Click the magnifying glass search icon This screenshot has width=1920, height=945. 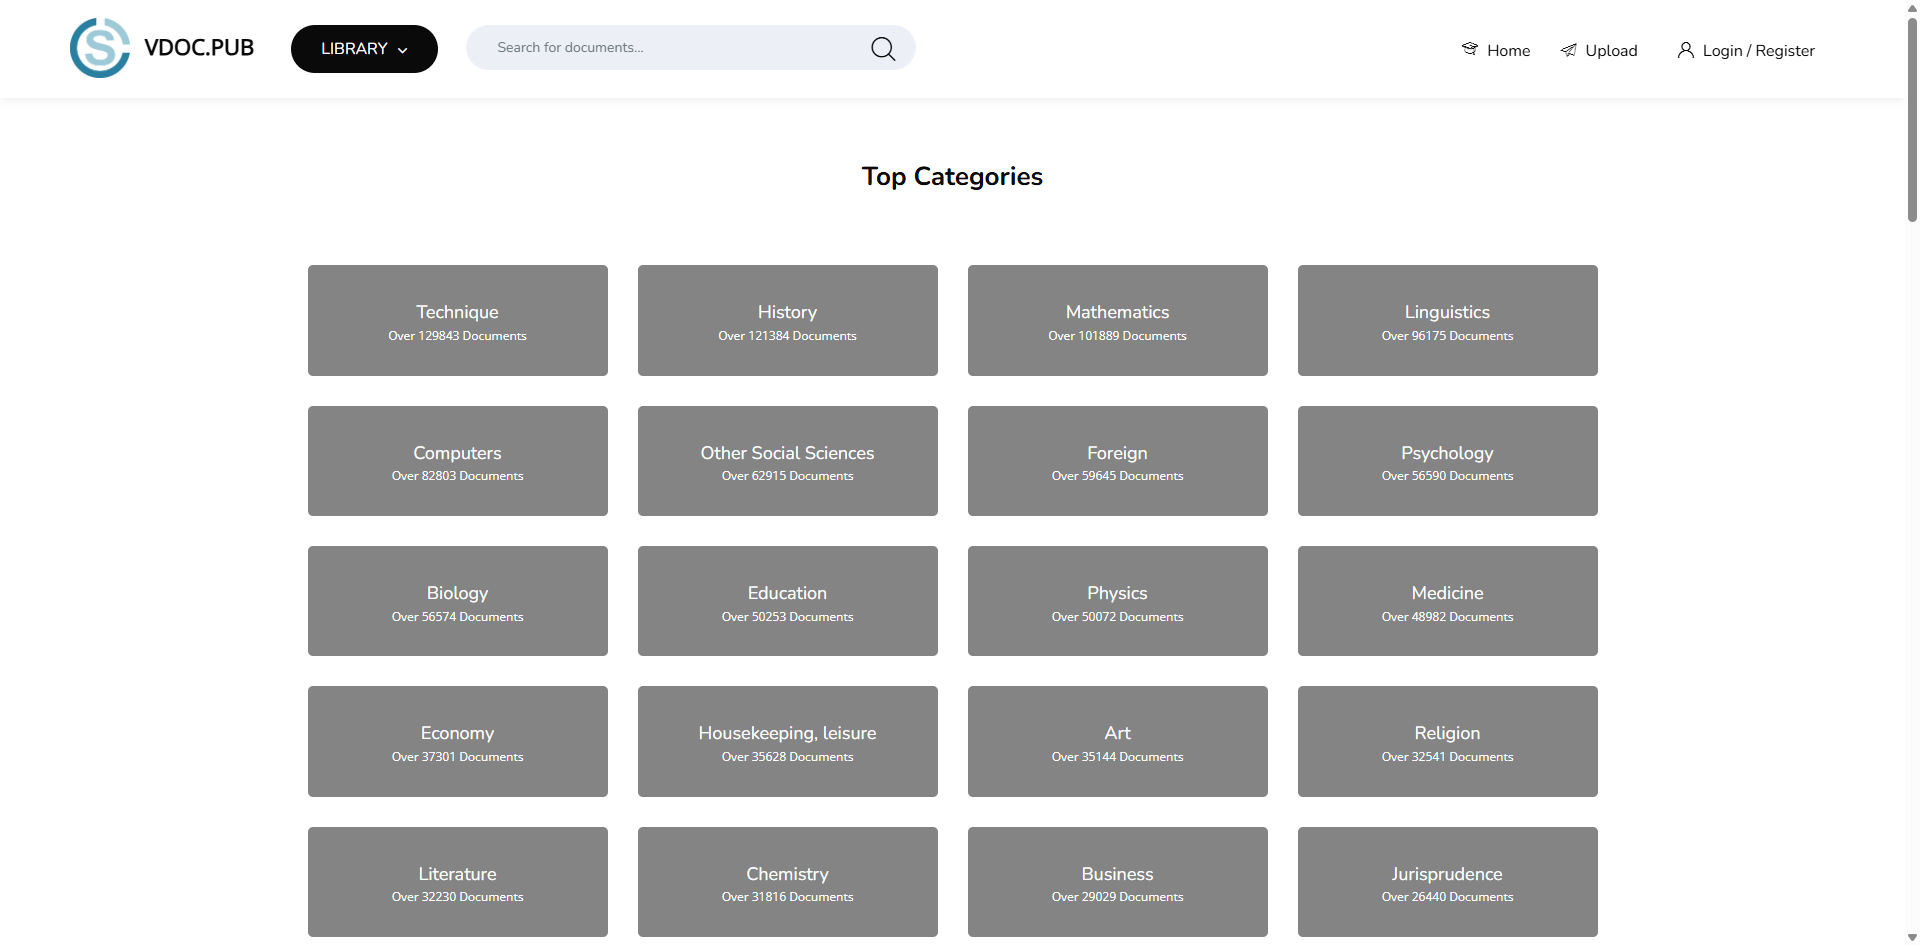click(882, 48)
